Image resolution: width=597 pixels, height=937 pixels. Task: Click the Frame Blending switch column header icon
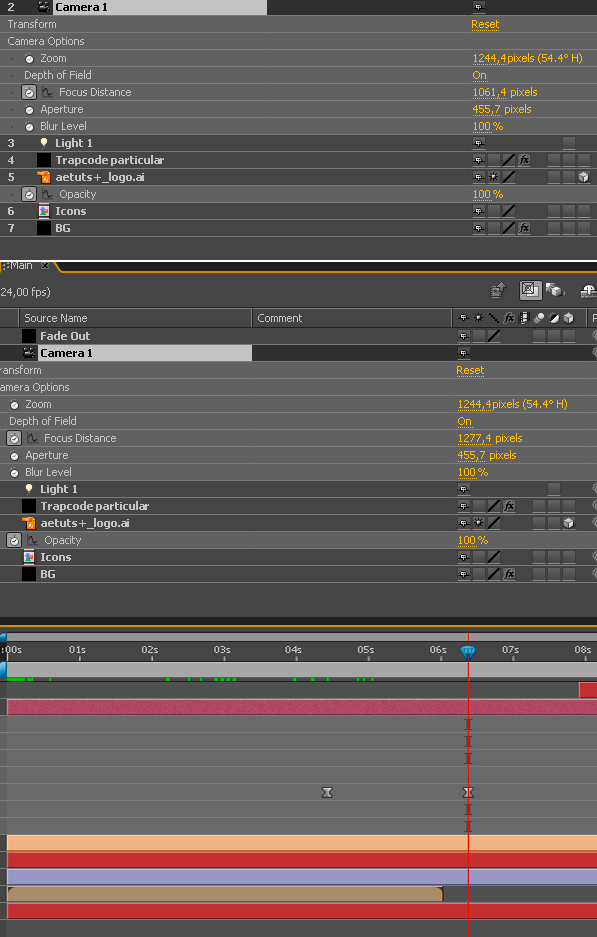524,318
